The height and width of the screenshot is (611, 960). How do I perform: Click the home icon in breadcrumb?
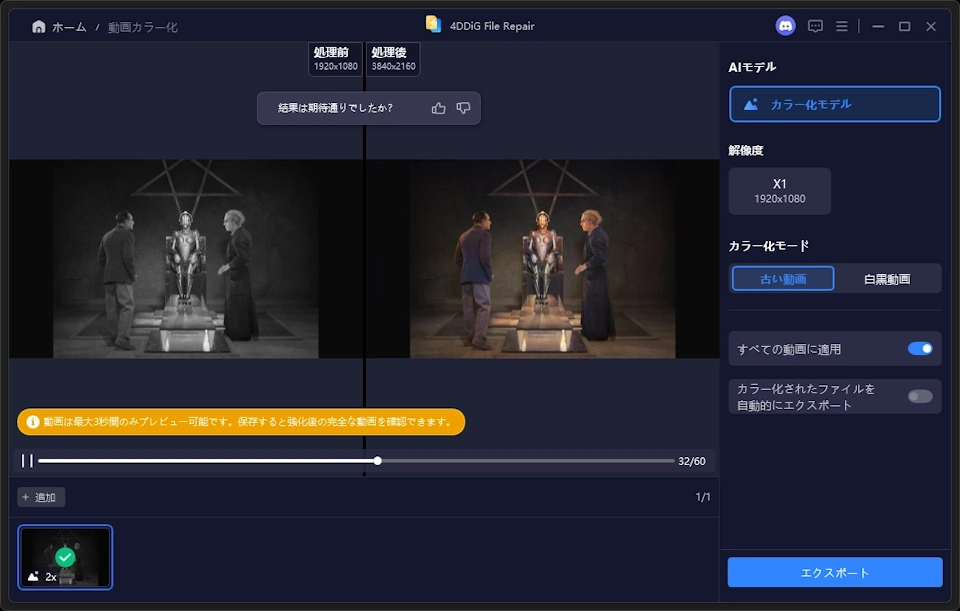pos(39,26)
